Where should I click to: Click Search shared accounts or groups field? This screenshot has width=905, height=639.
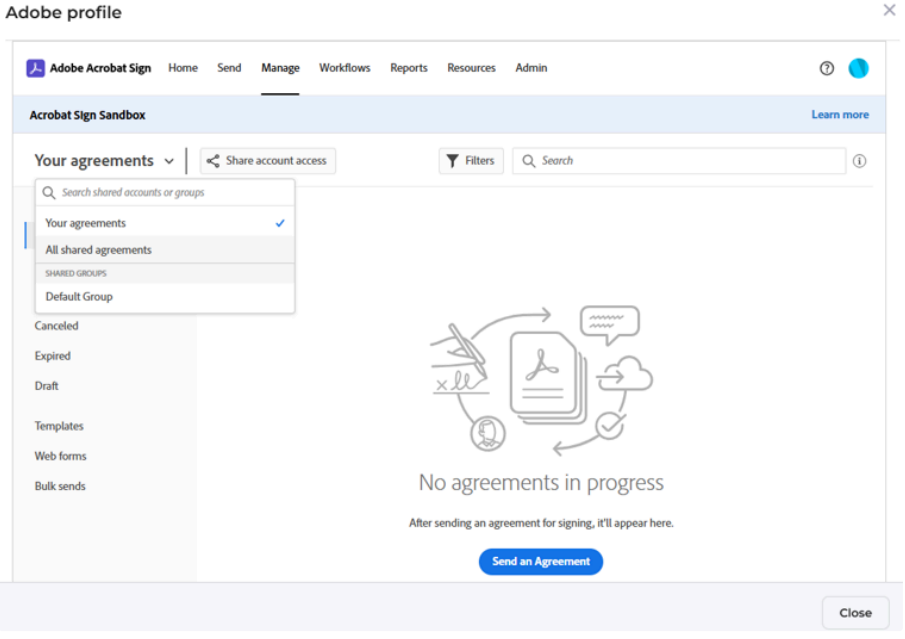[x=165, y=193]
